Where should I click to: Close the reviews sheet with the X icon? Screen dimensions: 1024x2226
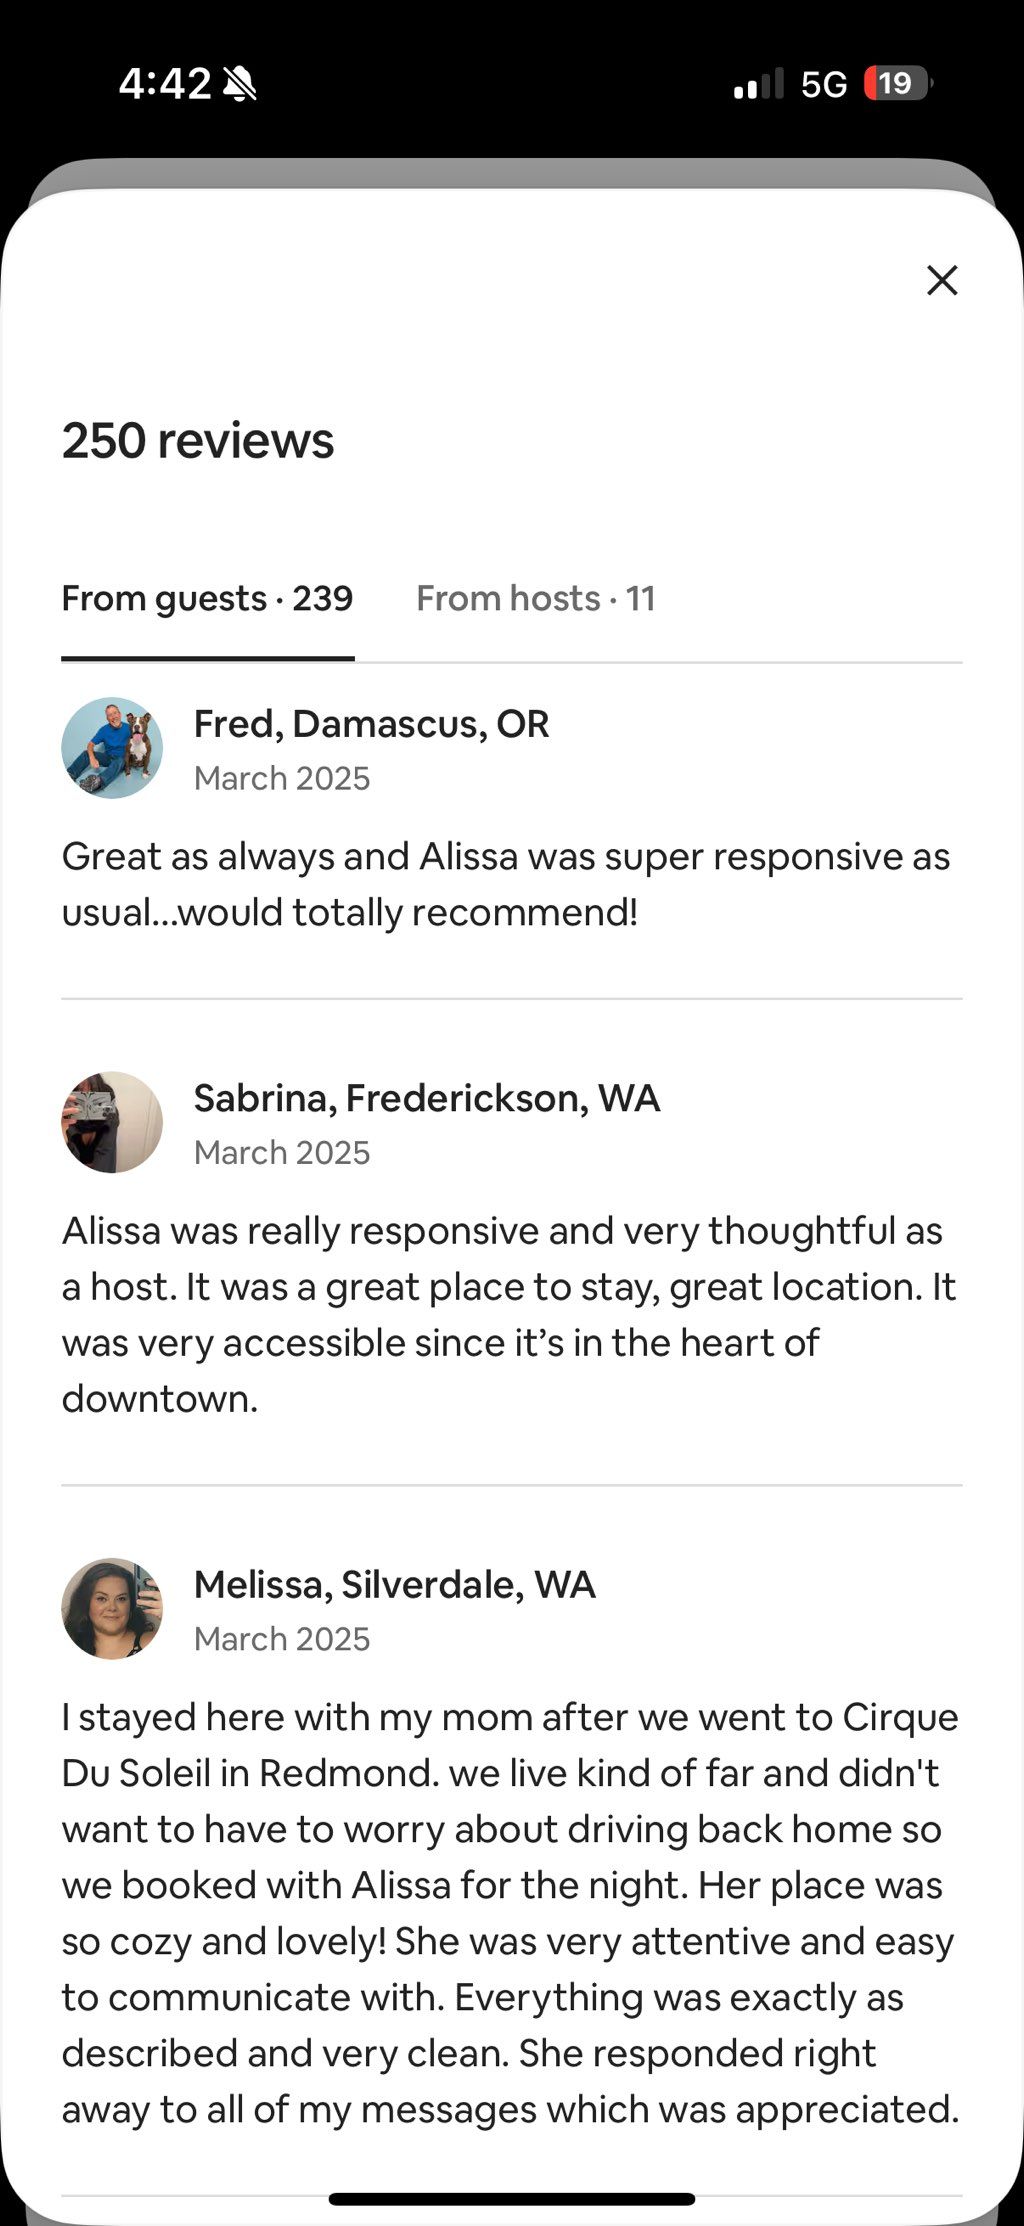[x=942, y=280]
